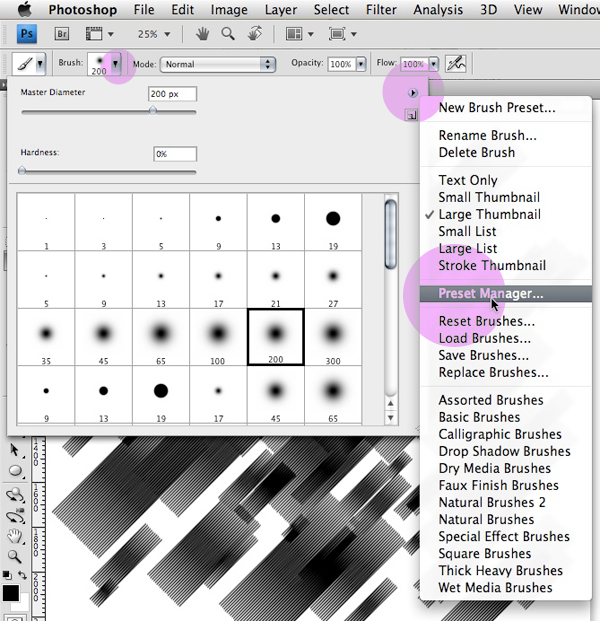Expand the Screen Mode dropdown arrow
This screenshot has height=621, width=600.
[354, 34]
